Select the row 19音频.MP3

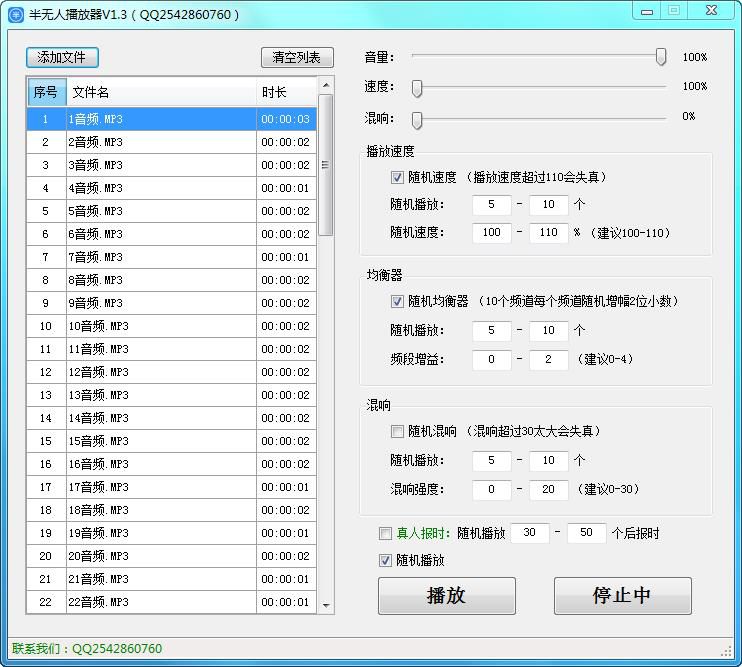[x=171, y=533]
